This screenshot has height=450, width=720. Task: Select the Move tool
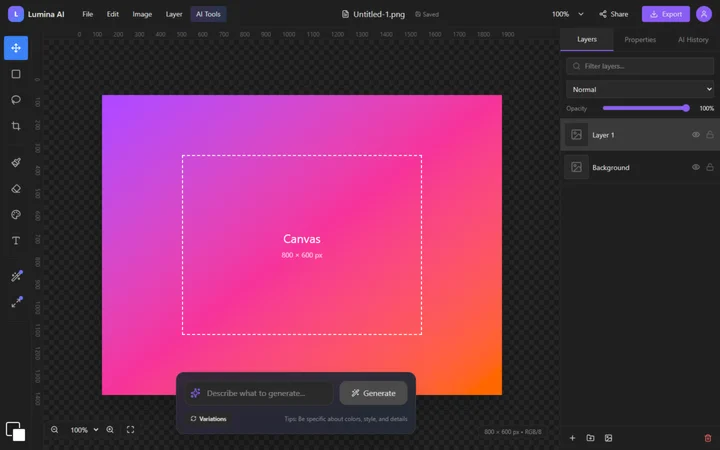tap(16, 48)
